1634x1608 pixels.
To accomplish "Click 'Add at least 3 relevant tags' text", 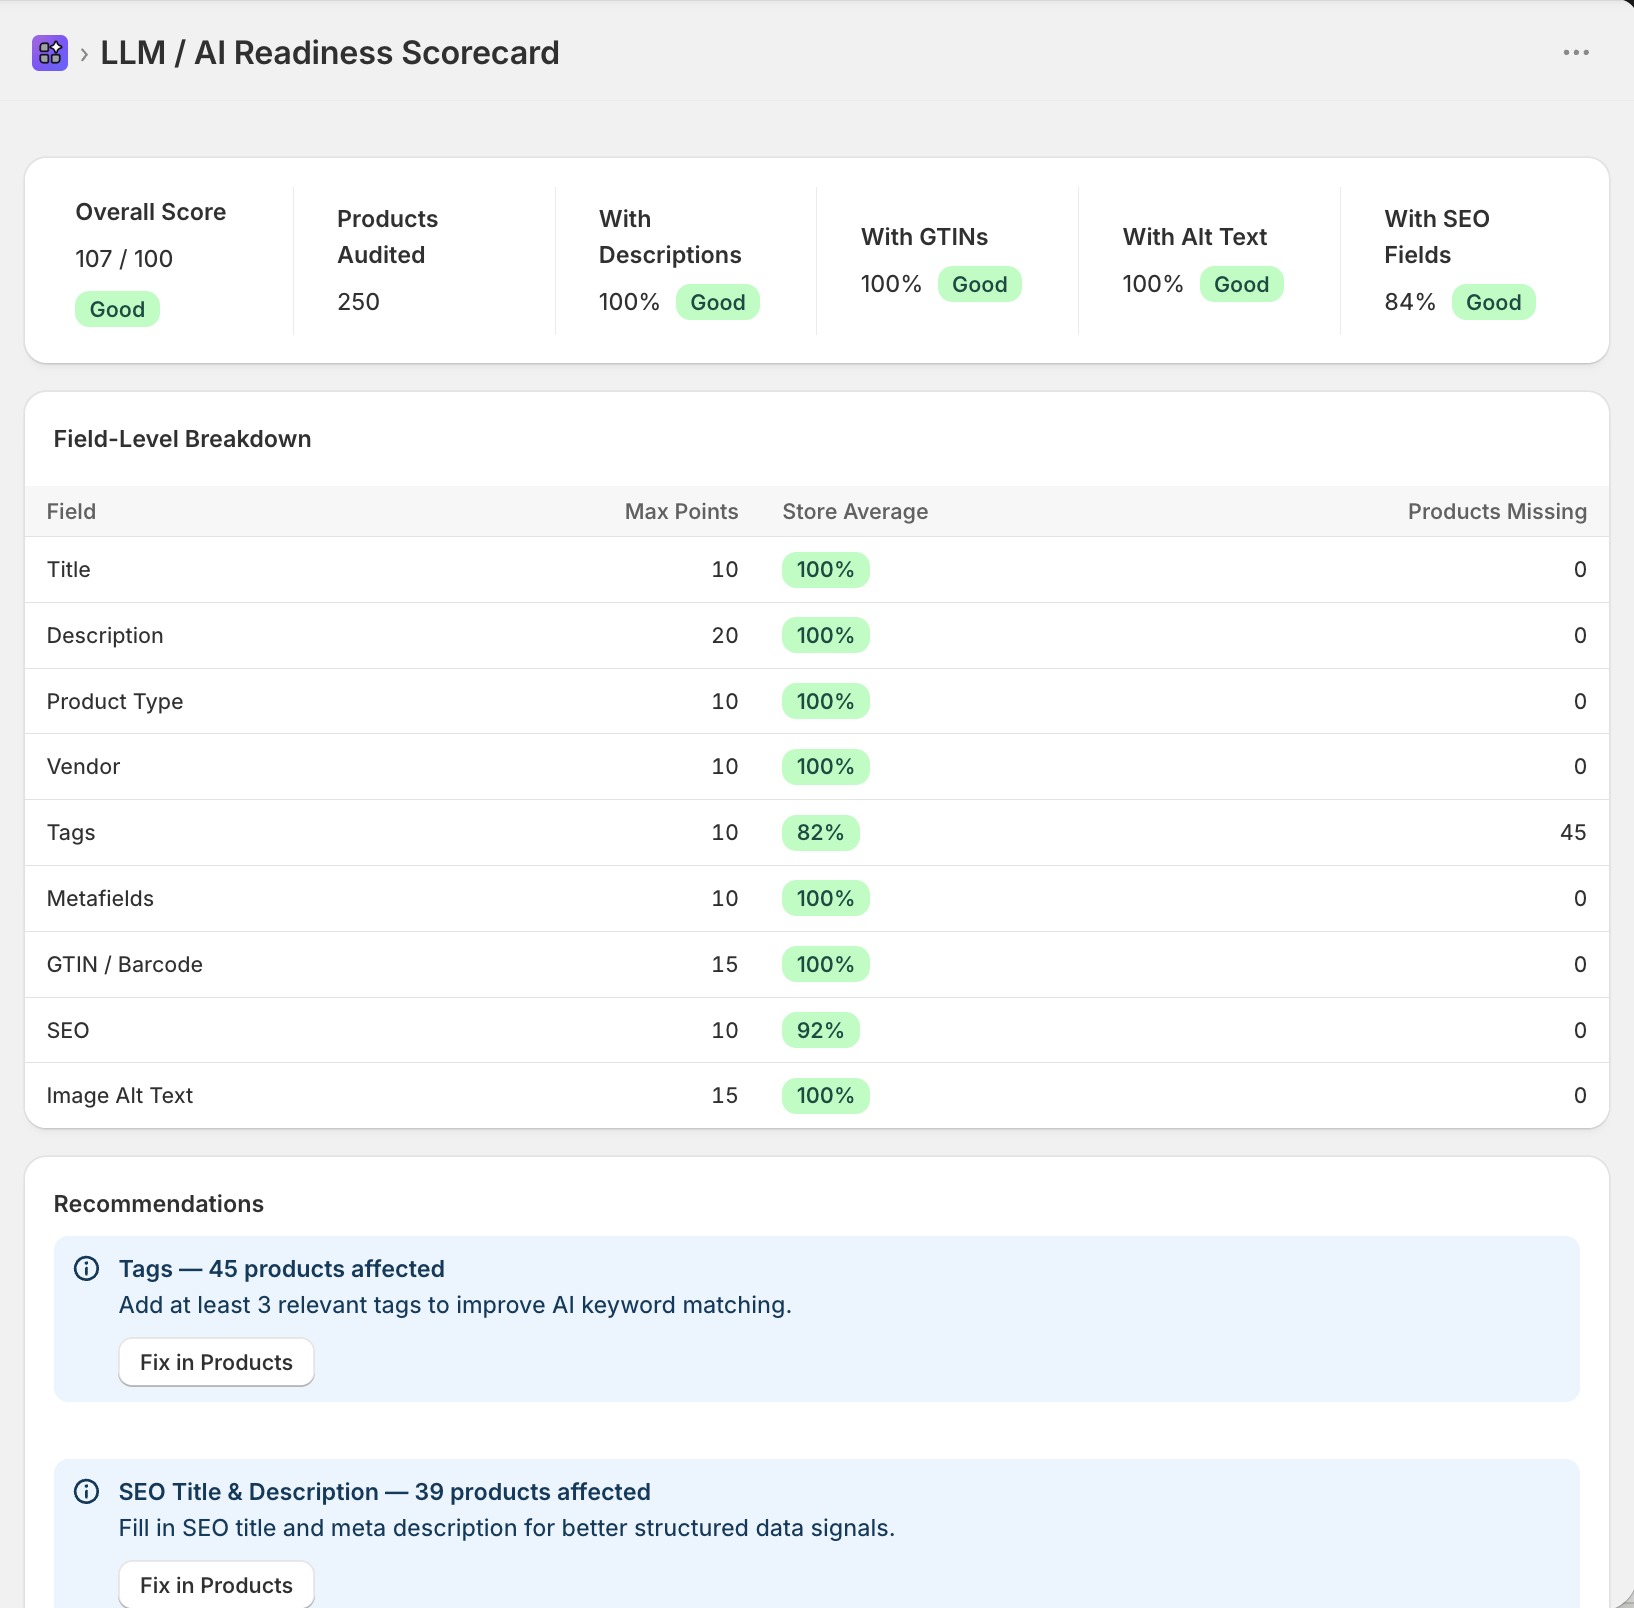I will (x=455, y=1305).
